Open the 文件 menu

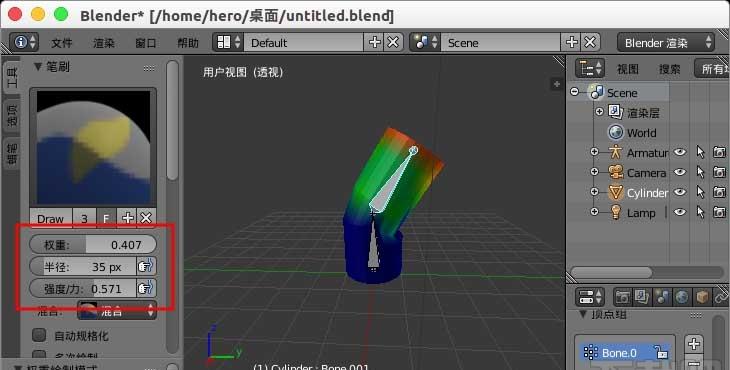[61, 43]
